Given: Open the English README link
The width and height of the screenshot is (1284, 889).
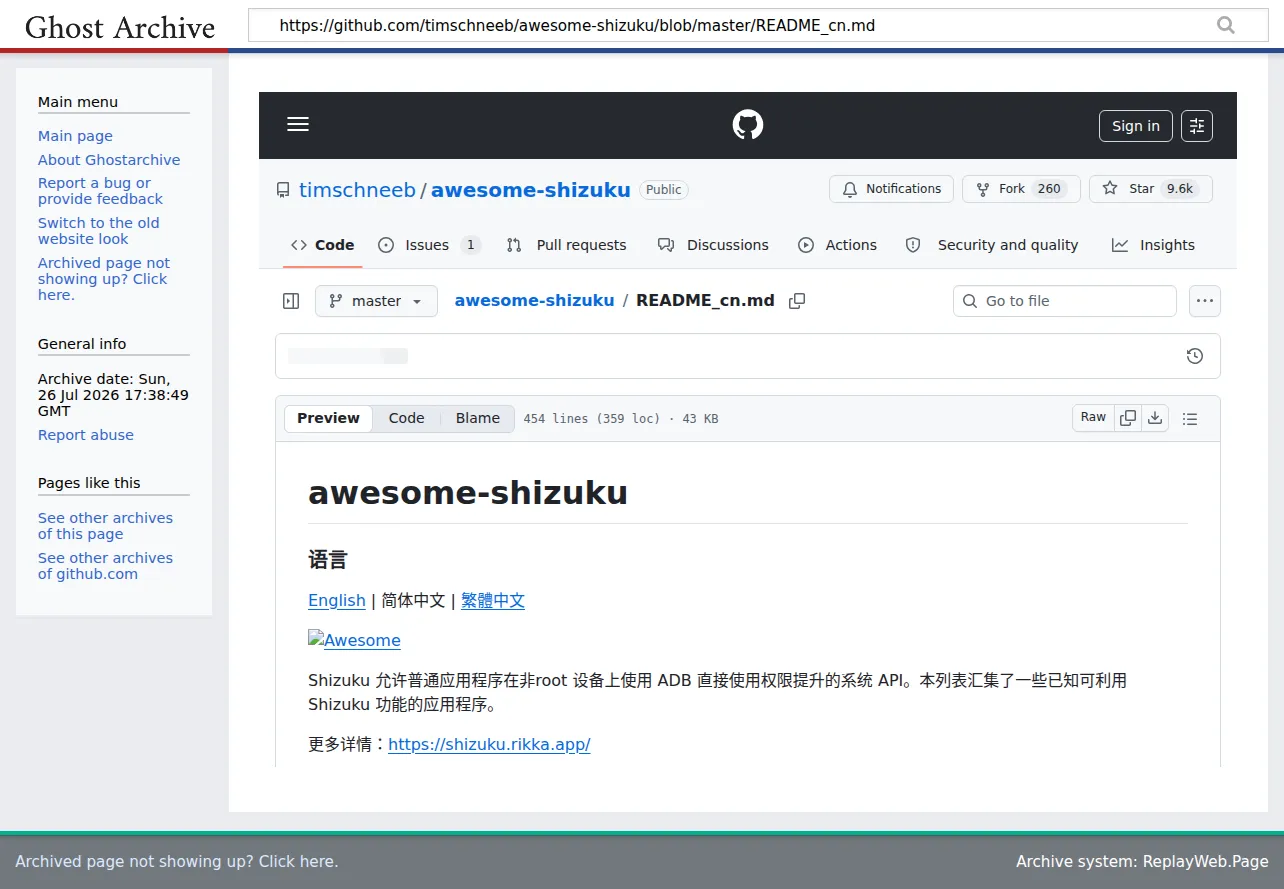Looking at the screenshot, I should click(337, 600).
